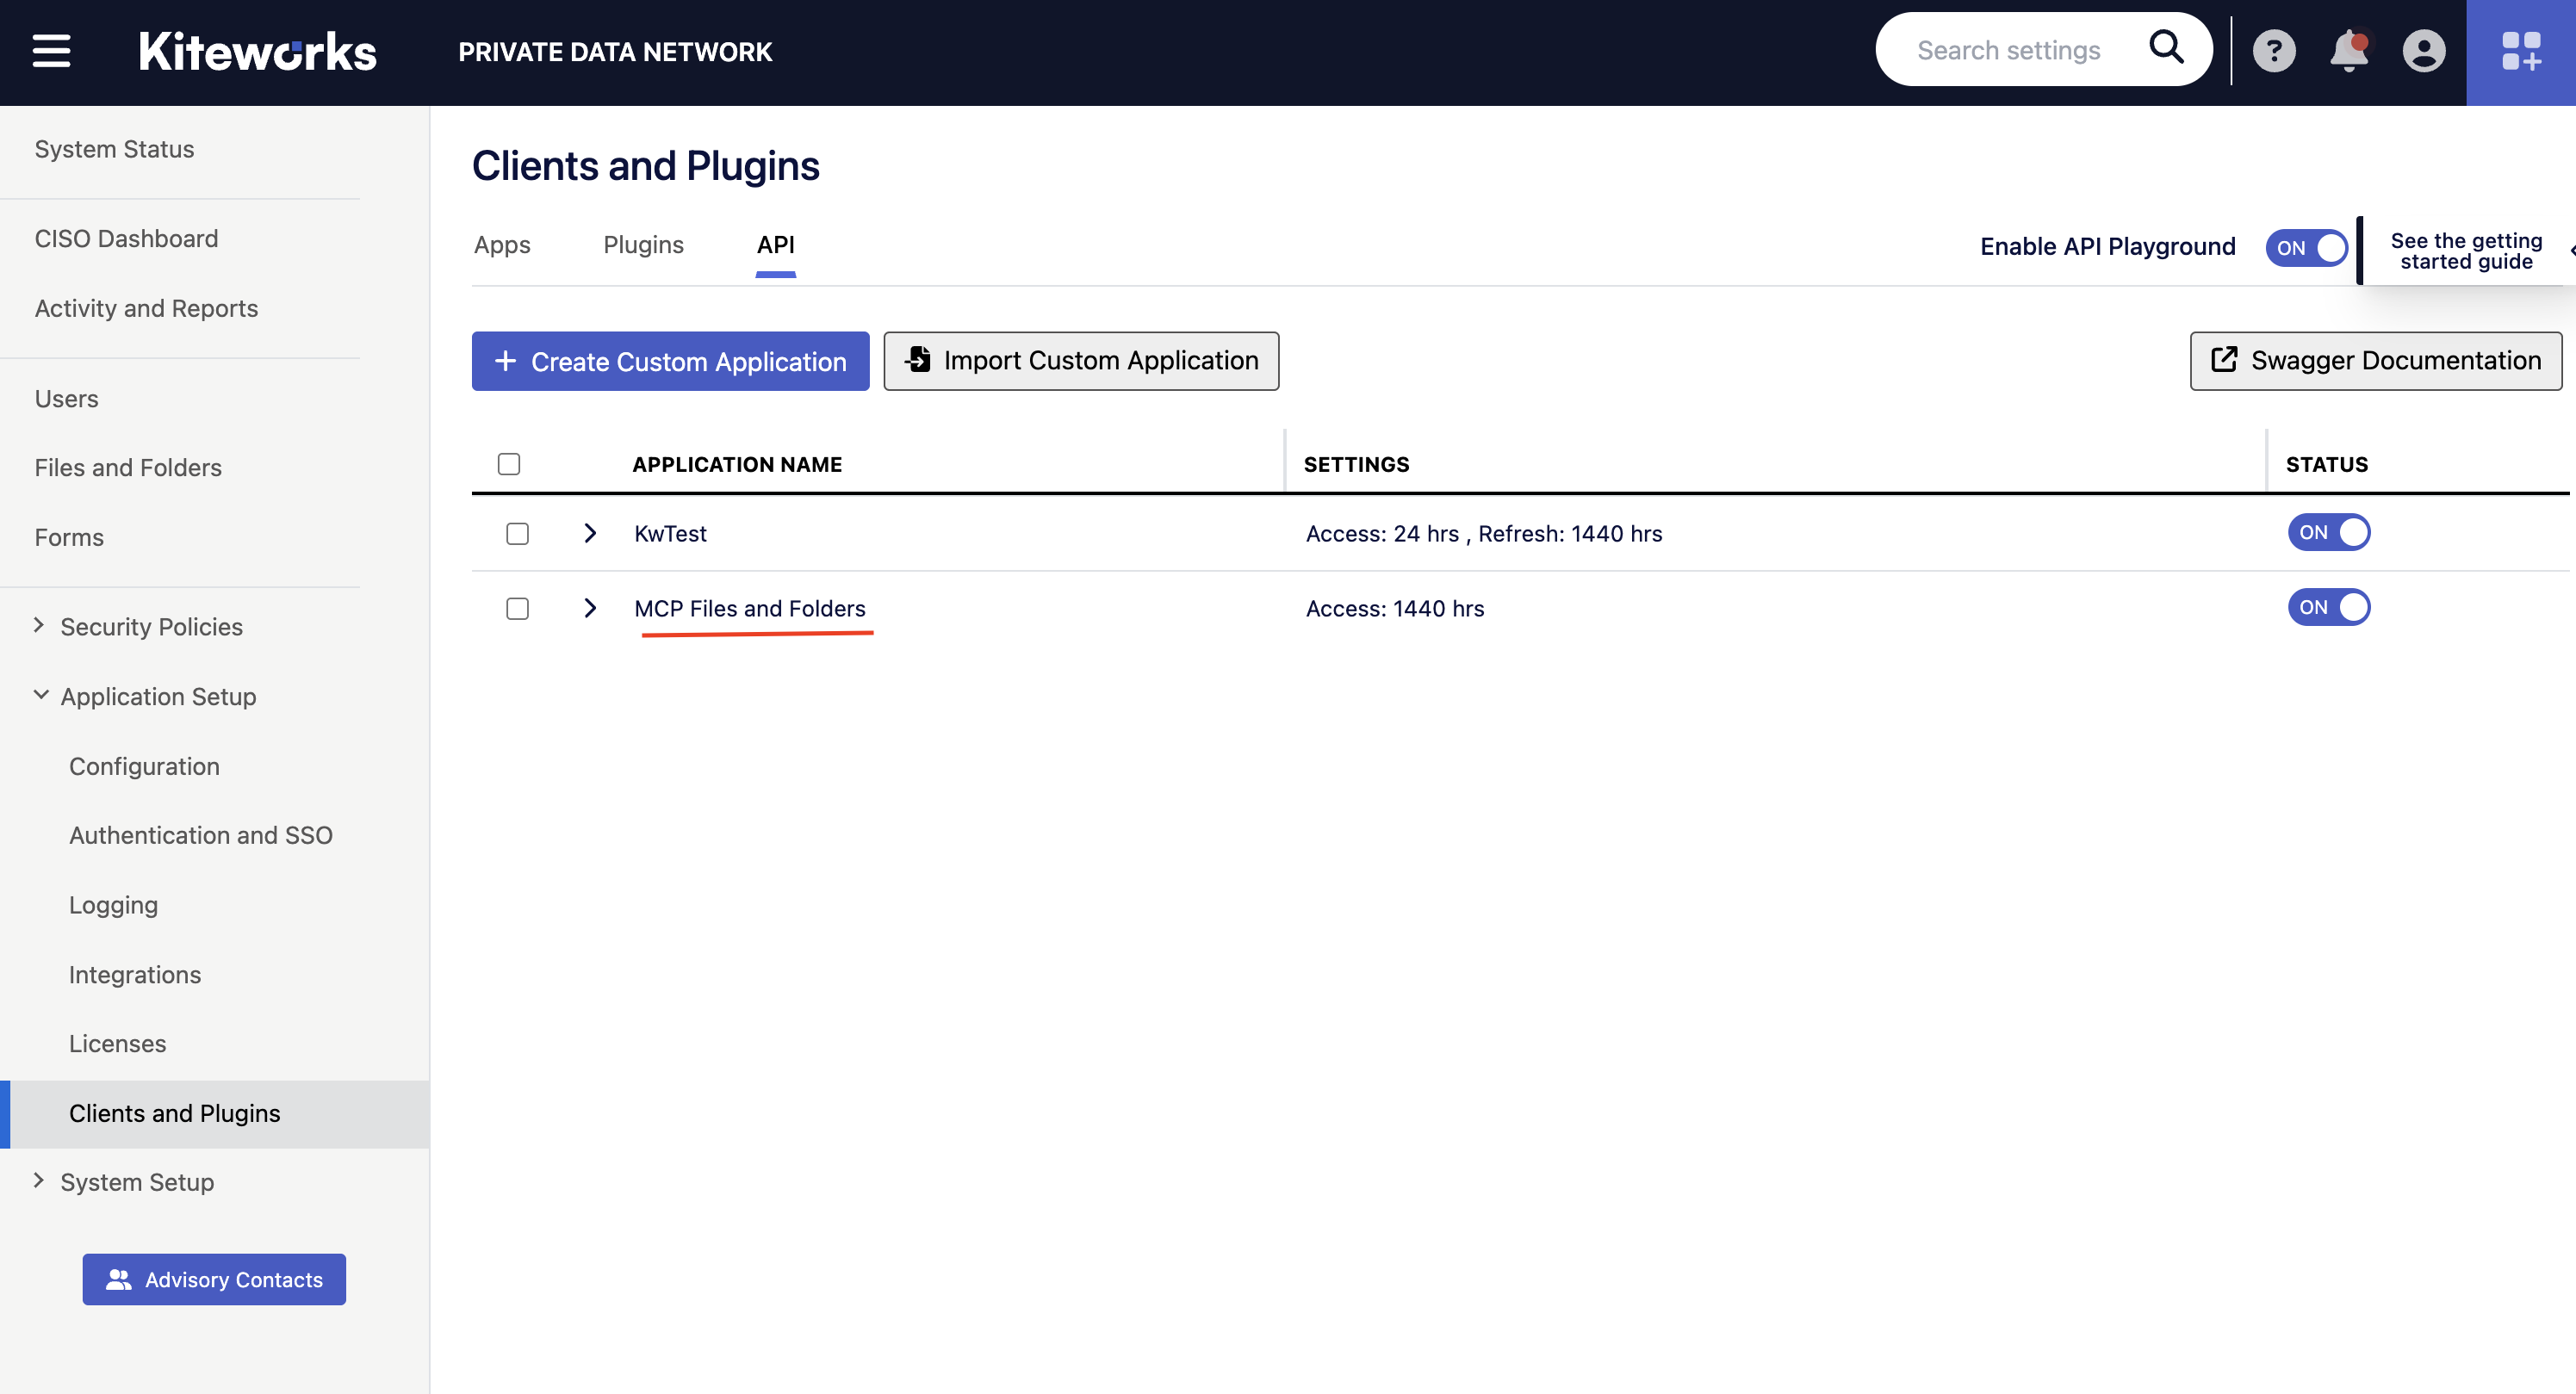Open the notifications bell
Screen dimensions: 2576x1394
(x=2348, y=51)
